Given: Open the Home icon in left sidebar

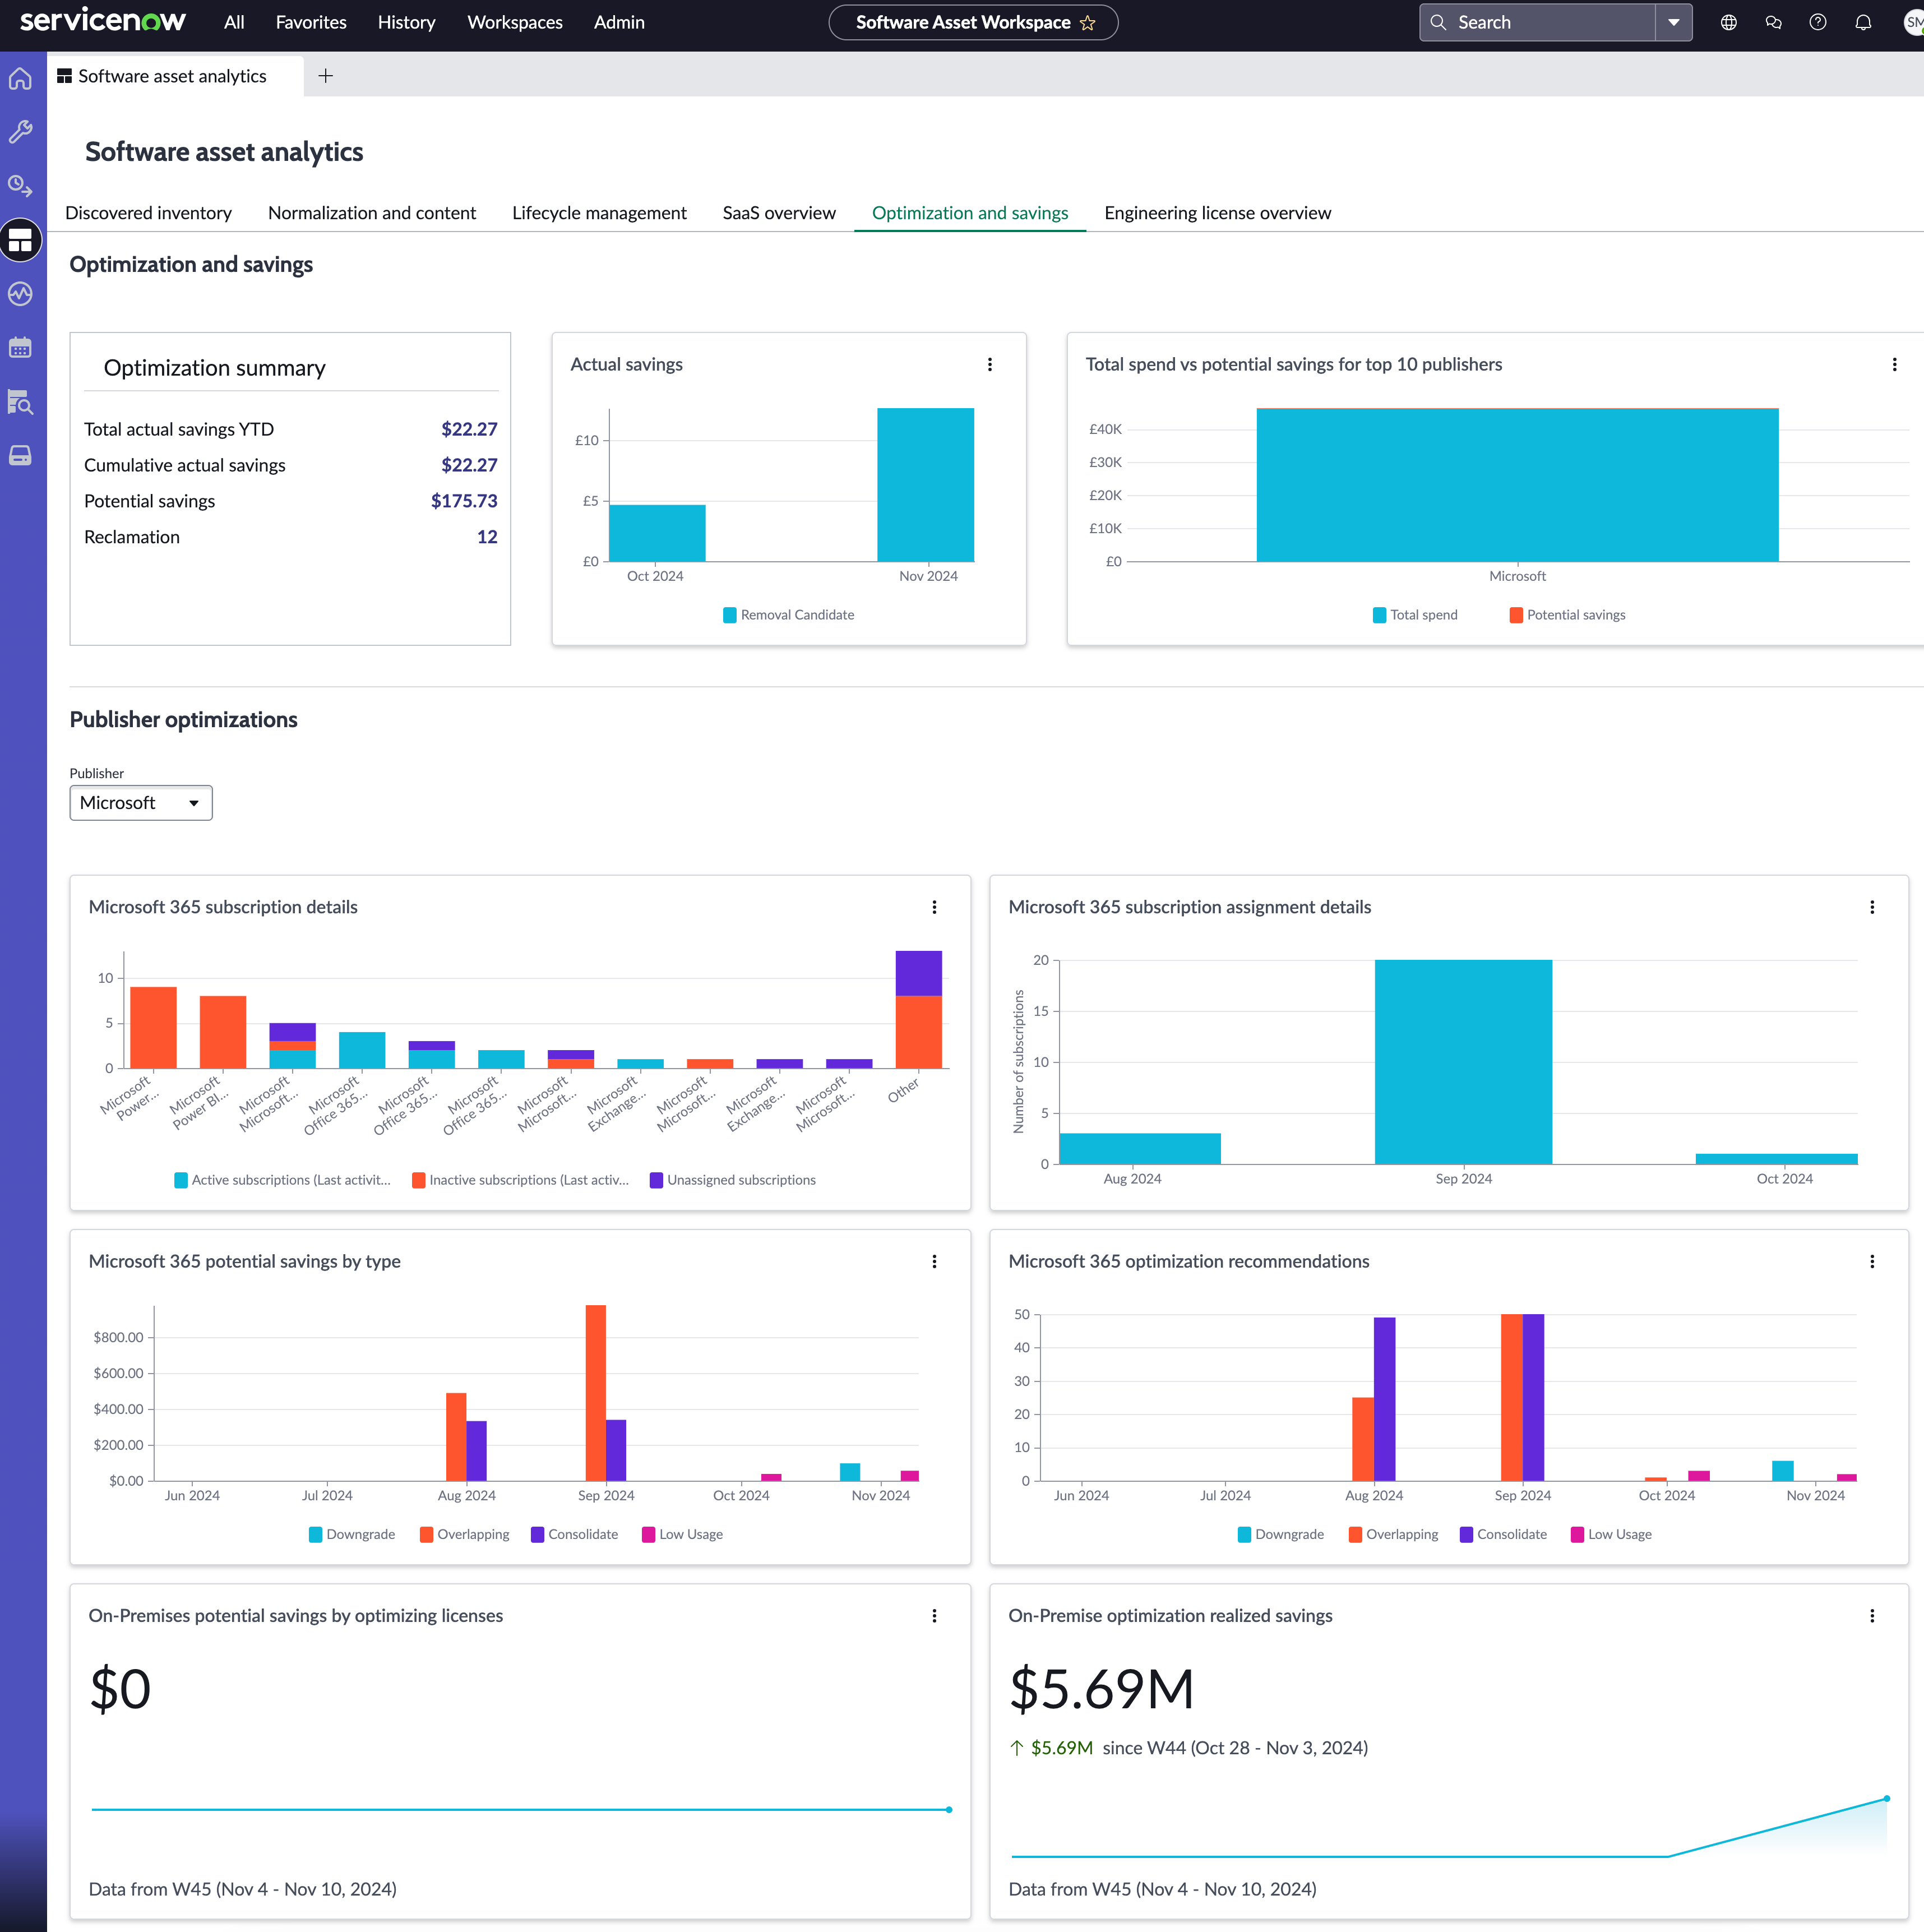Looking at the screenshot, I should coord(21,78).
